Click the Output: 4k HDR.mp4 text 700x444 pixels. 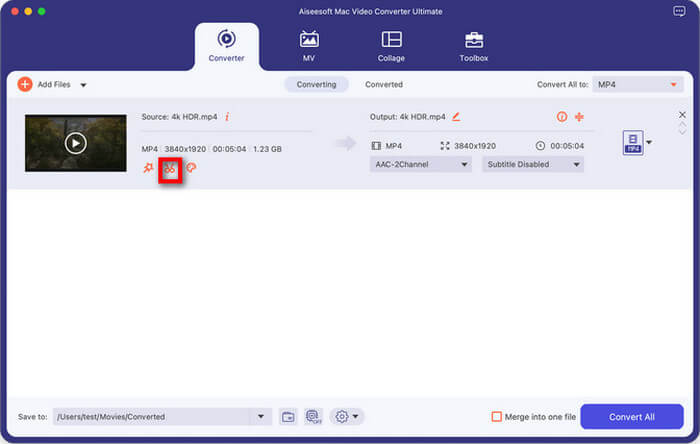coord(408,117)
